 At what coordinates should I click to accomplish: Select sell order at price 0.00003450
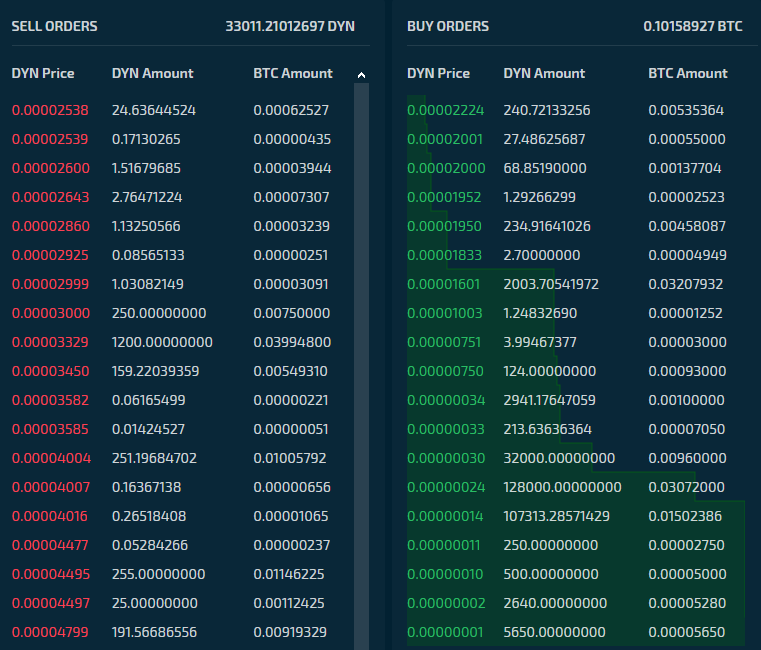tap(182, 371)
